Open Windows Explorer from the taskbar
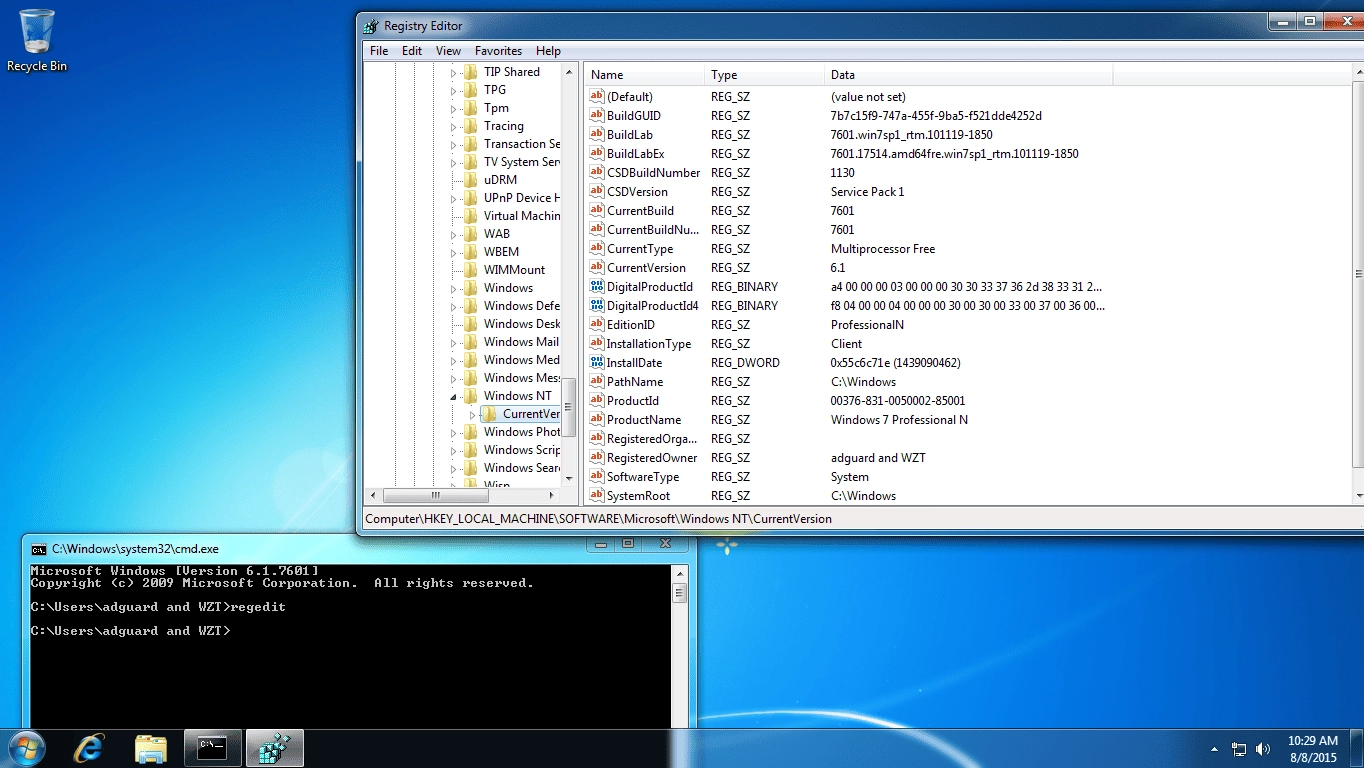 (x=150, y=748)
